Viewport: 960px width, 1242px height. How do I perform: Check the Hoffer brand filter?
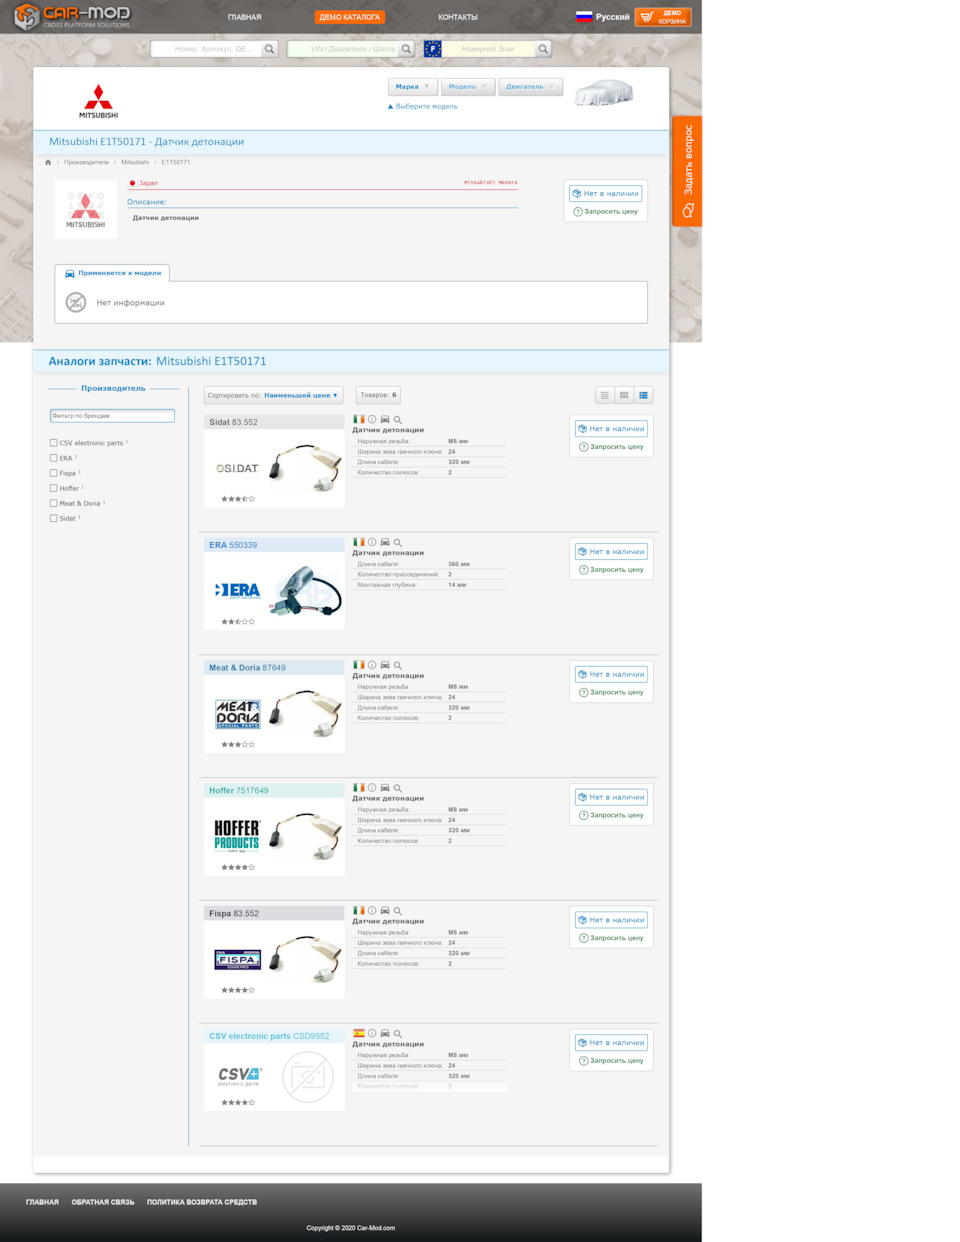point(54,488)
